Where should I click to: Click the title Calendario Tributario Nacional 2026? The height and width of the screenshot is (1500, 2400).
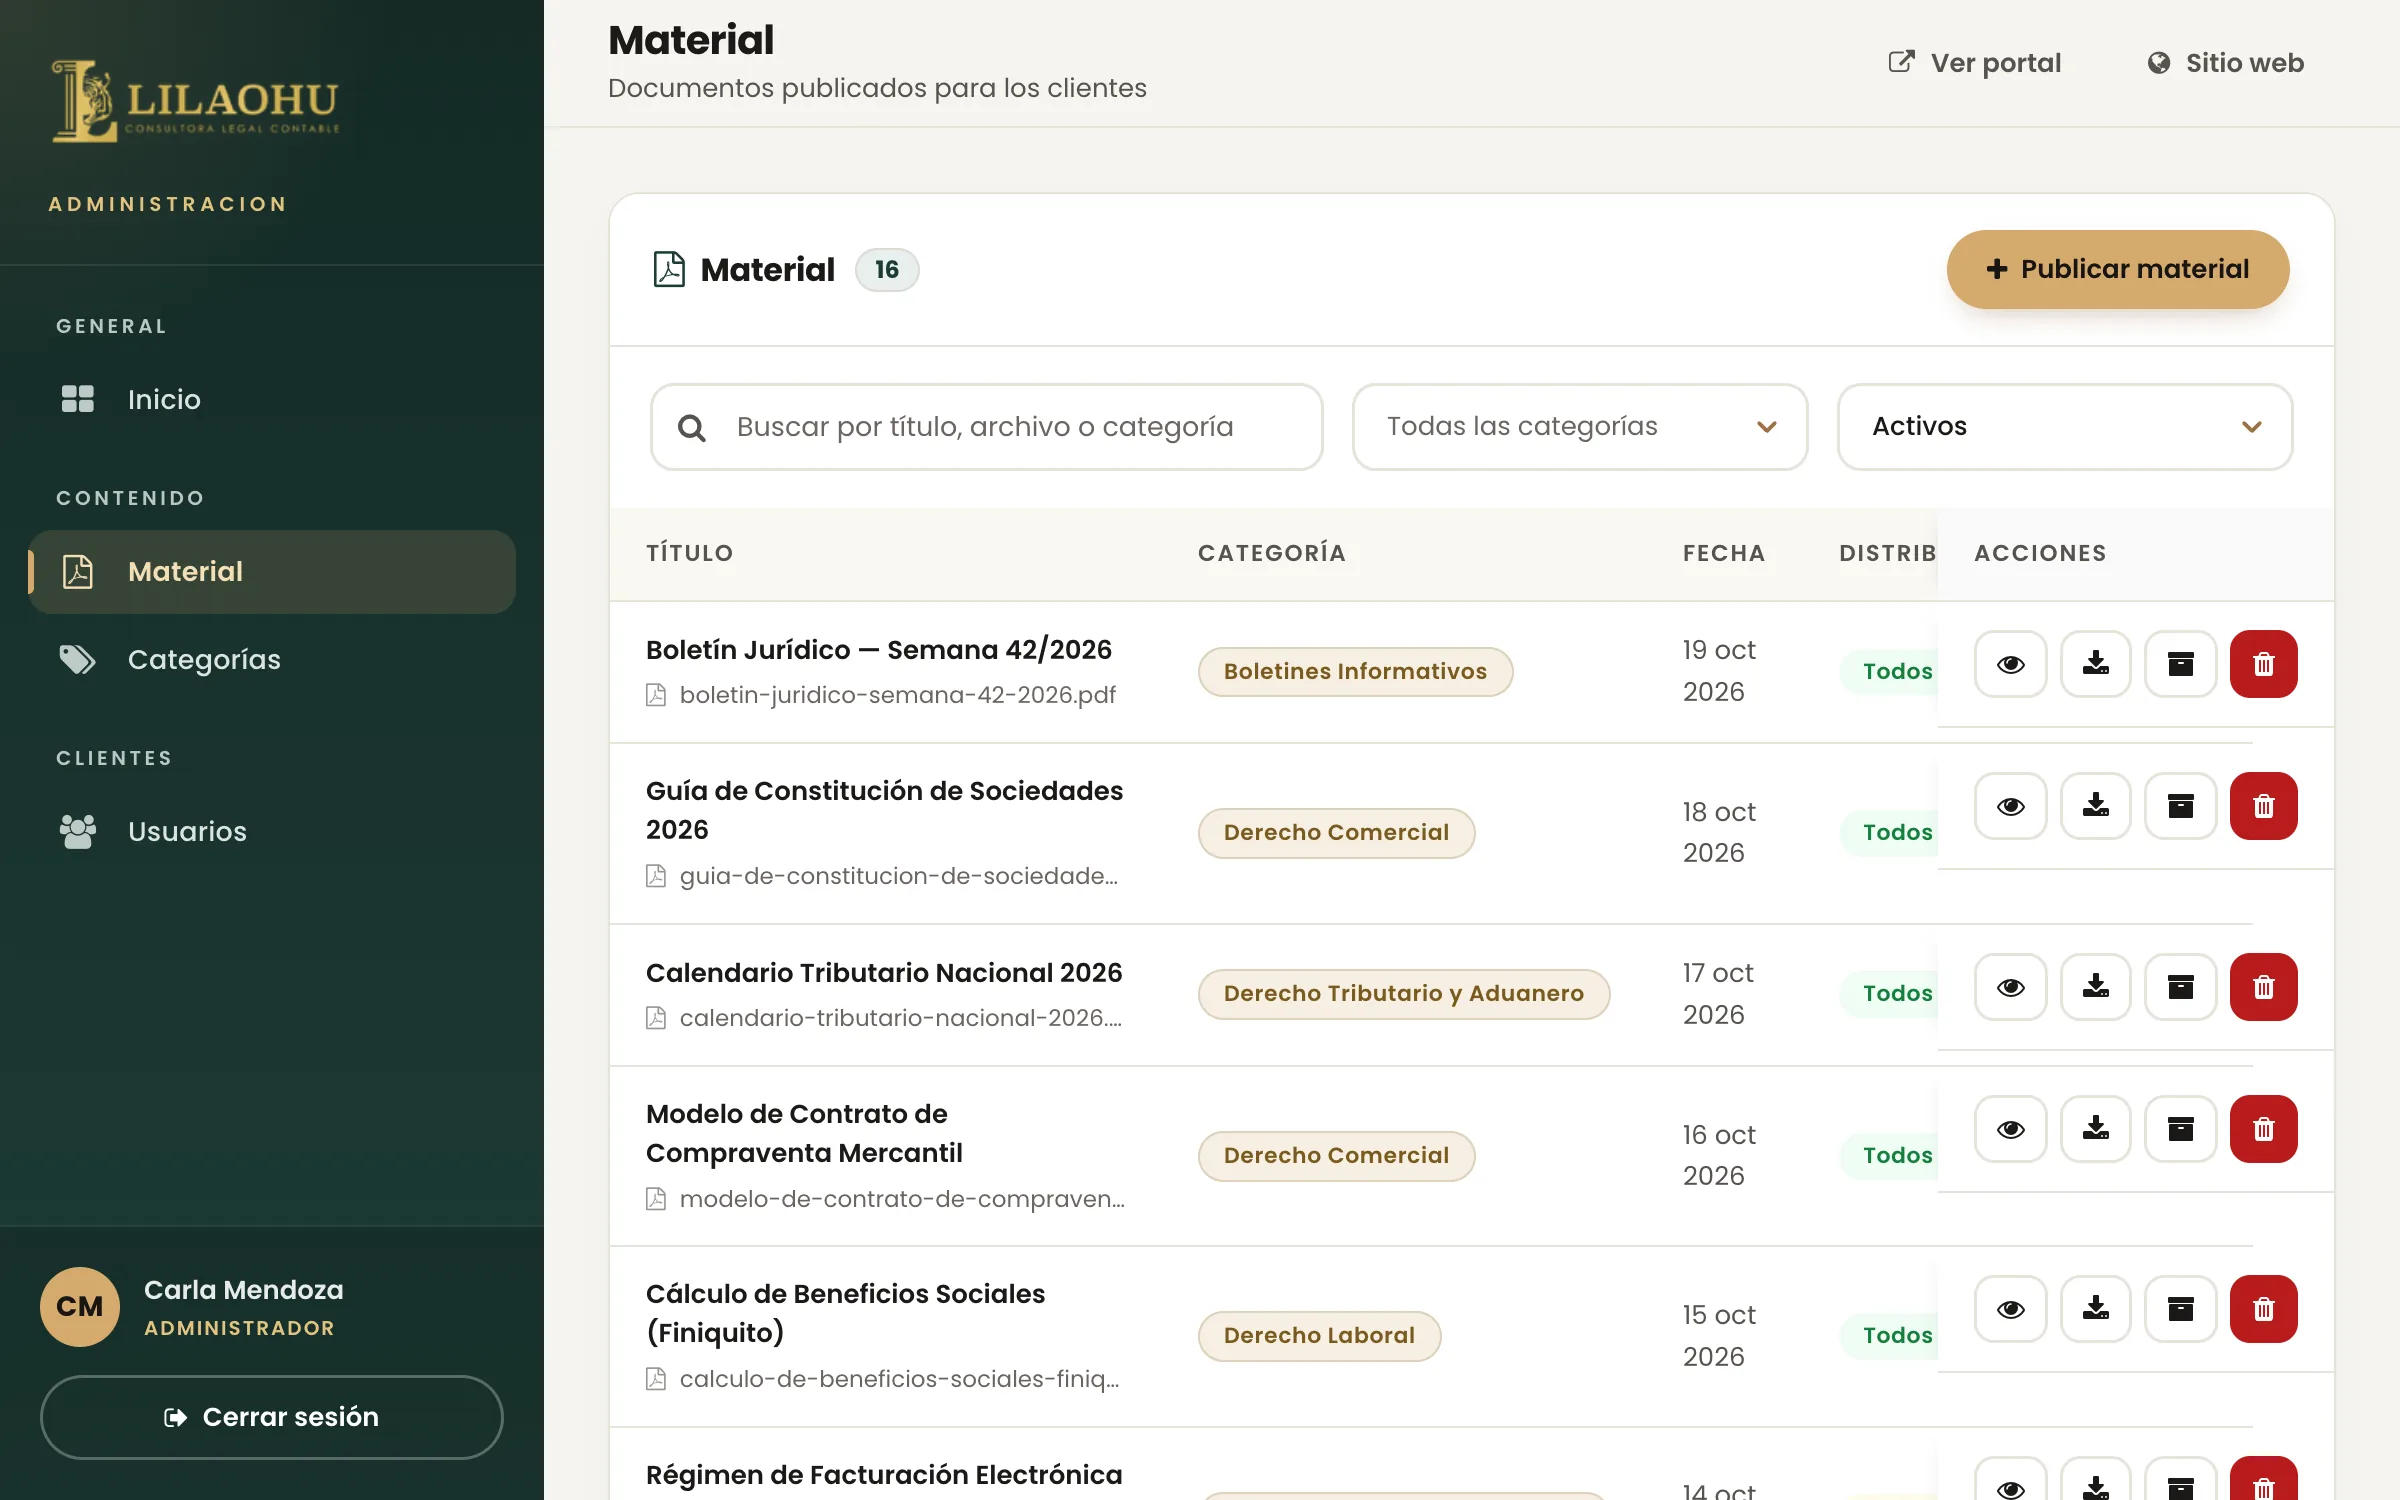pos(884,973)
